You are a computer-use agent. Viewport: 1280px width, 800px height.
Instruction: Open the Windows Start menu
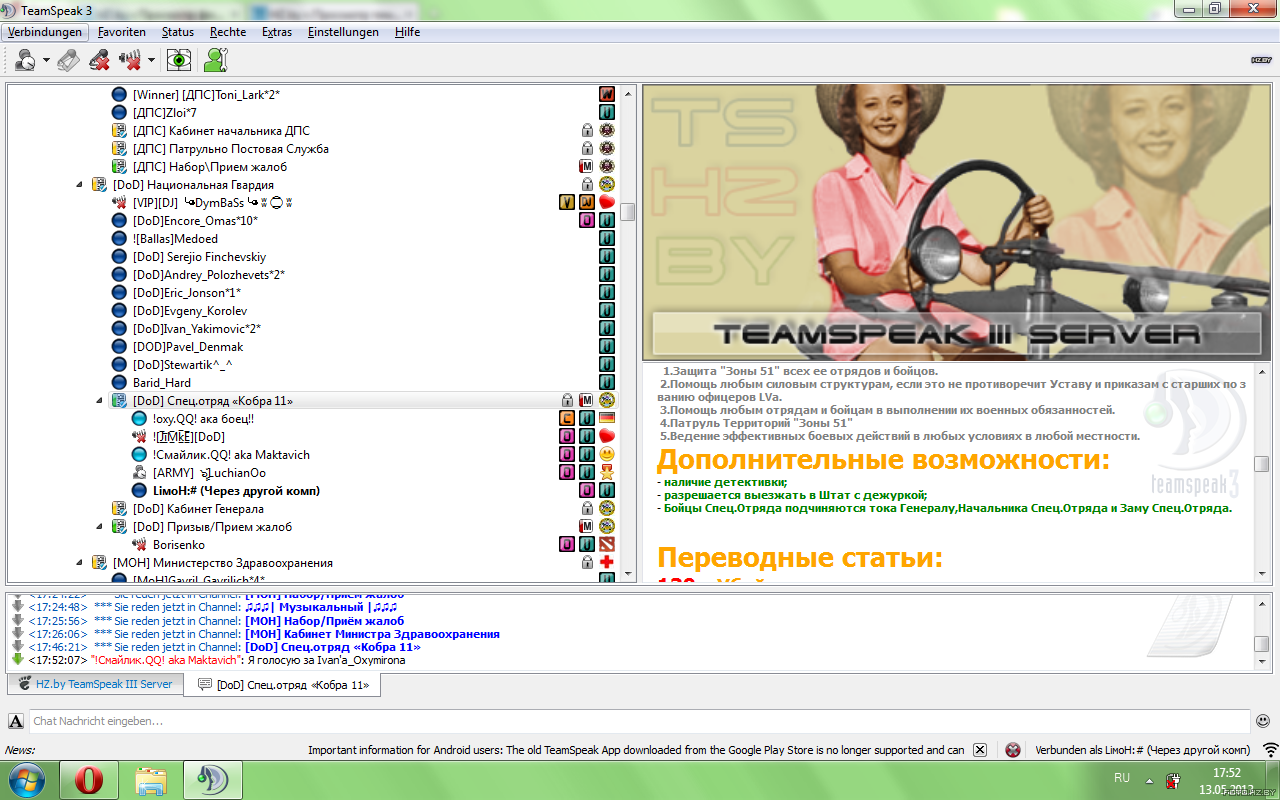tap(26, 780)
